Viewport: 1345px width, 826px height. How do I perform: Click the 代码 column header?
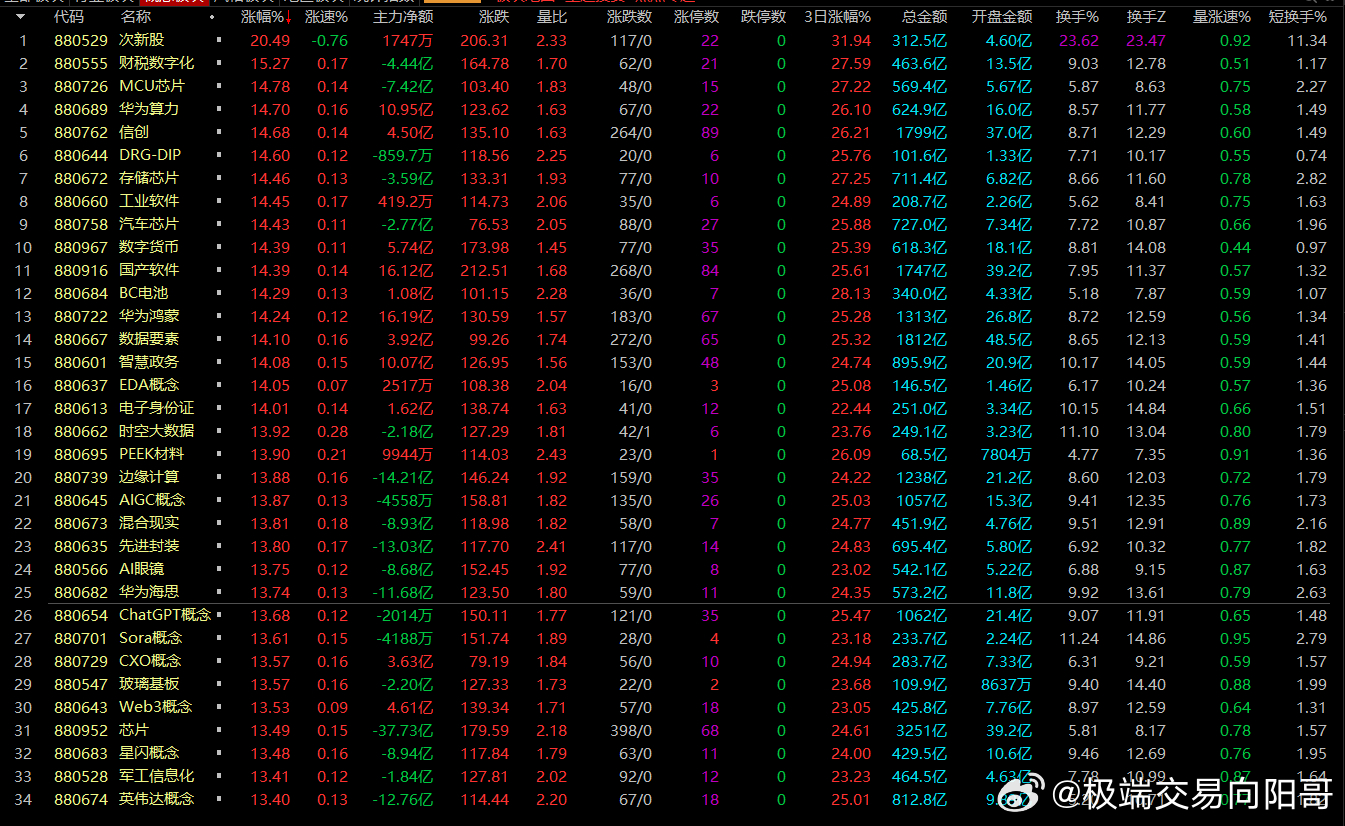69,17
